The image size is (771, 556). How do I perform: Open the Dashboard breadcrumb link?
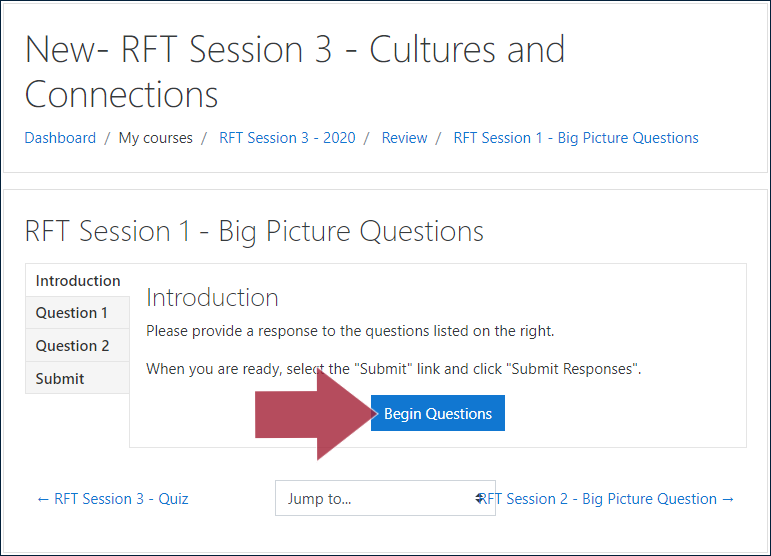(x=60, y=138)
